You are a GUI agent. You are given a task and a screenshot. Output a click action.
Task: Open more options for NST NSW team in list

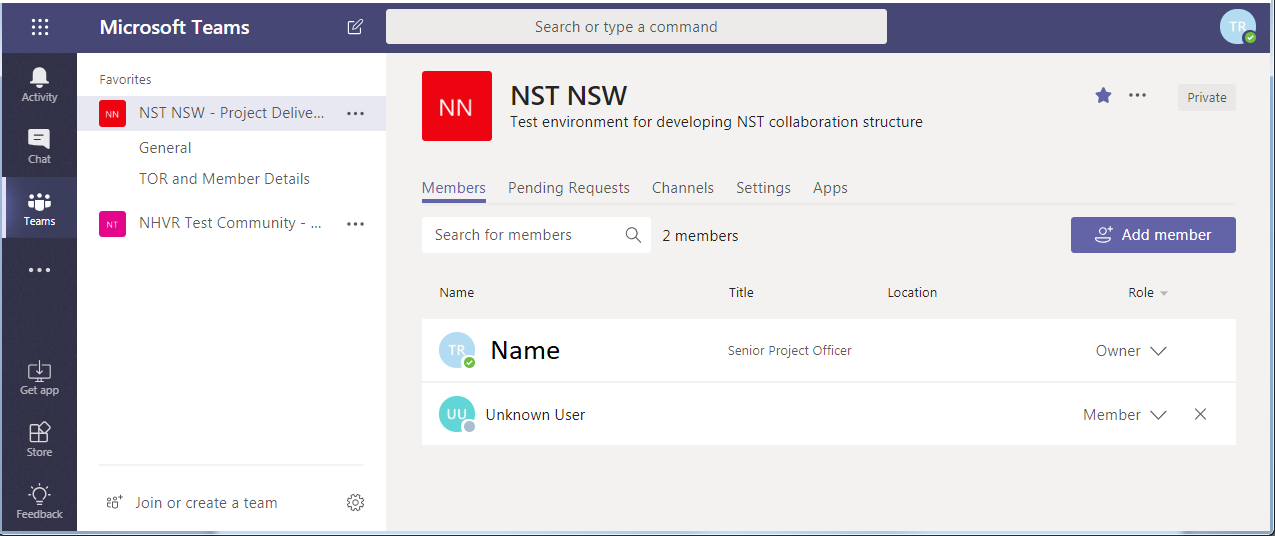(355, 113)
